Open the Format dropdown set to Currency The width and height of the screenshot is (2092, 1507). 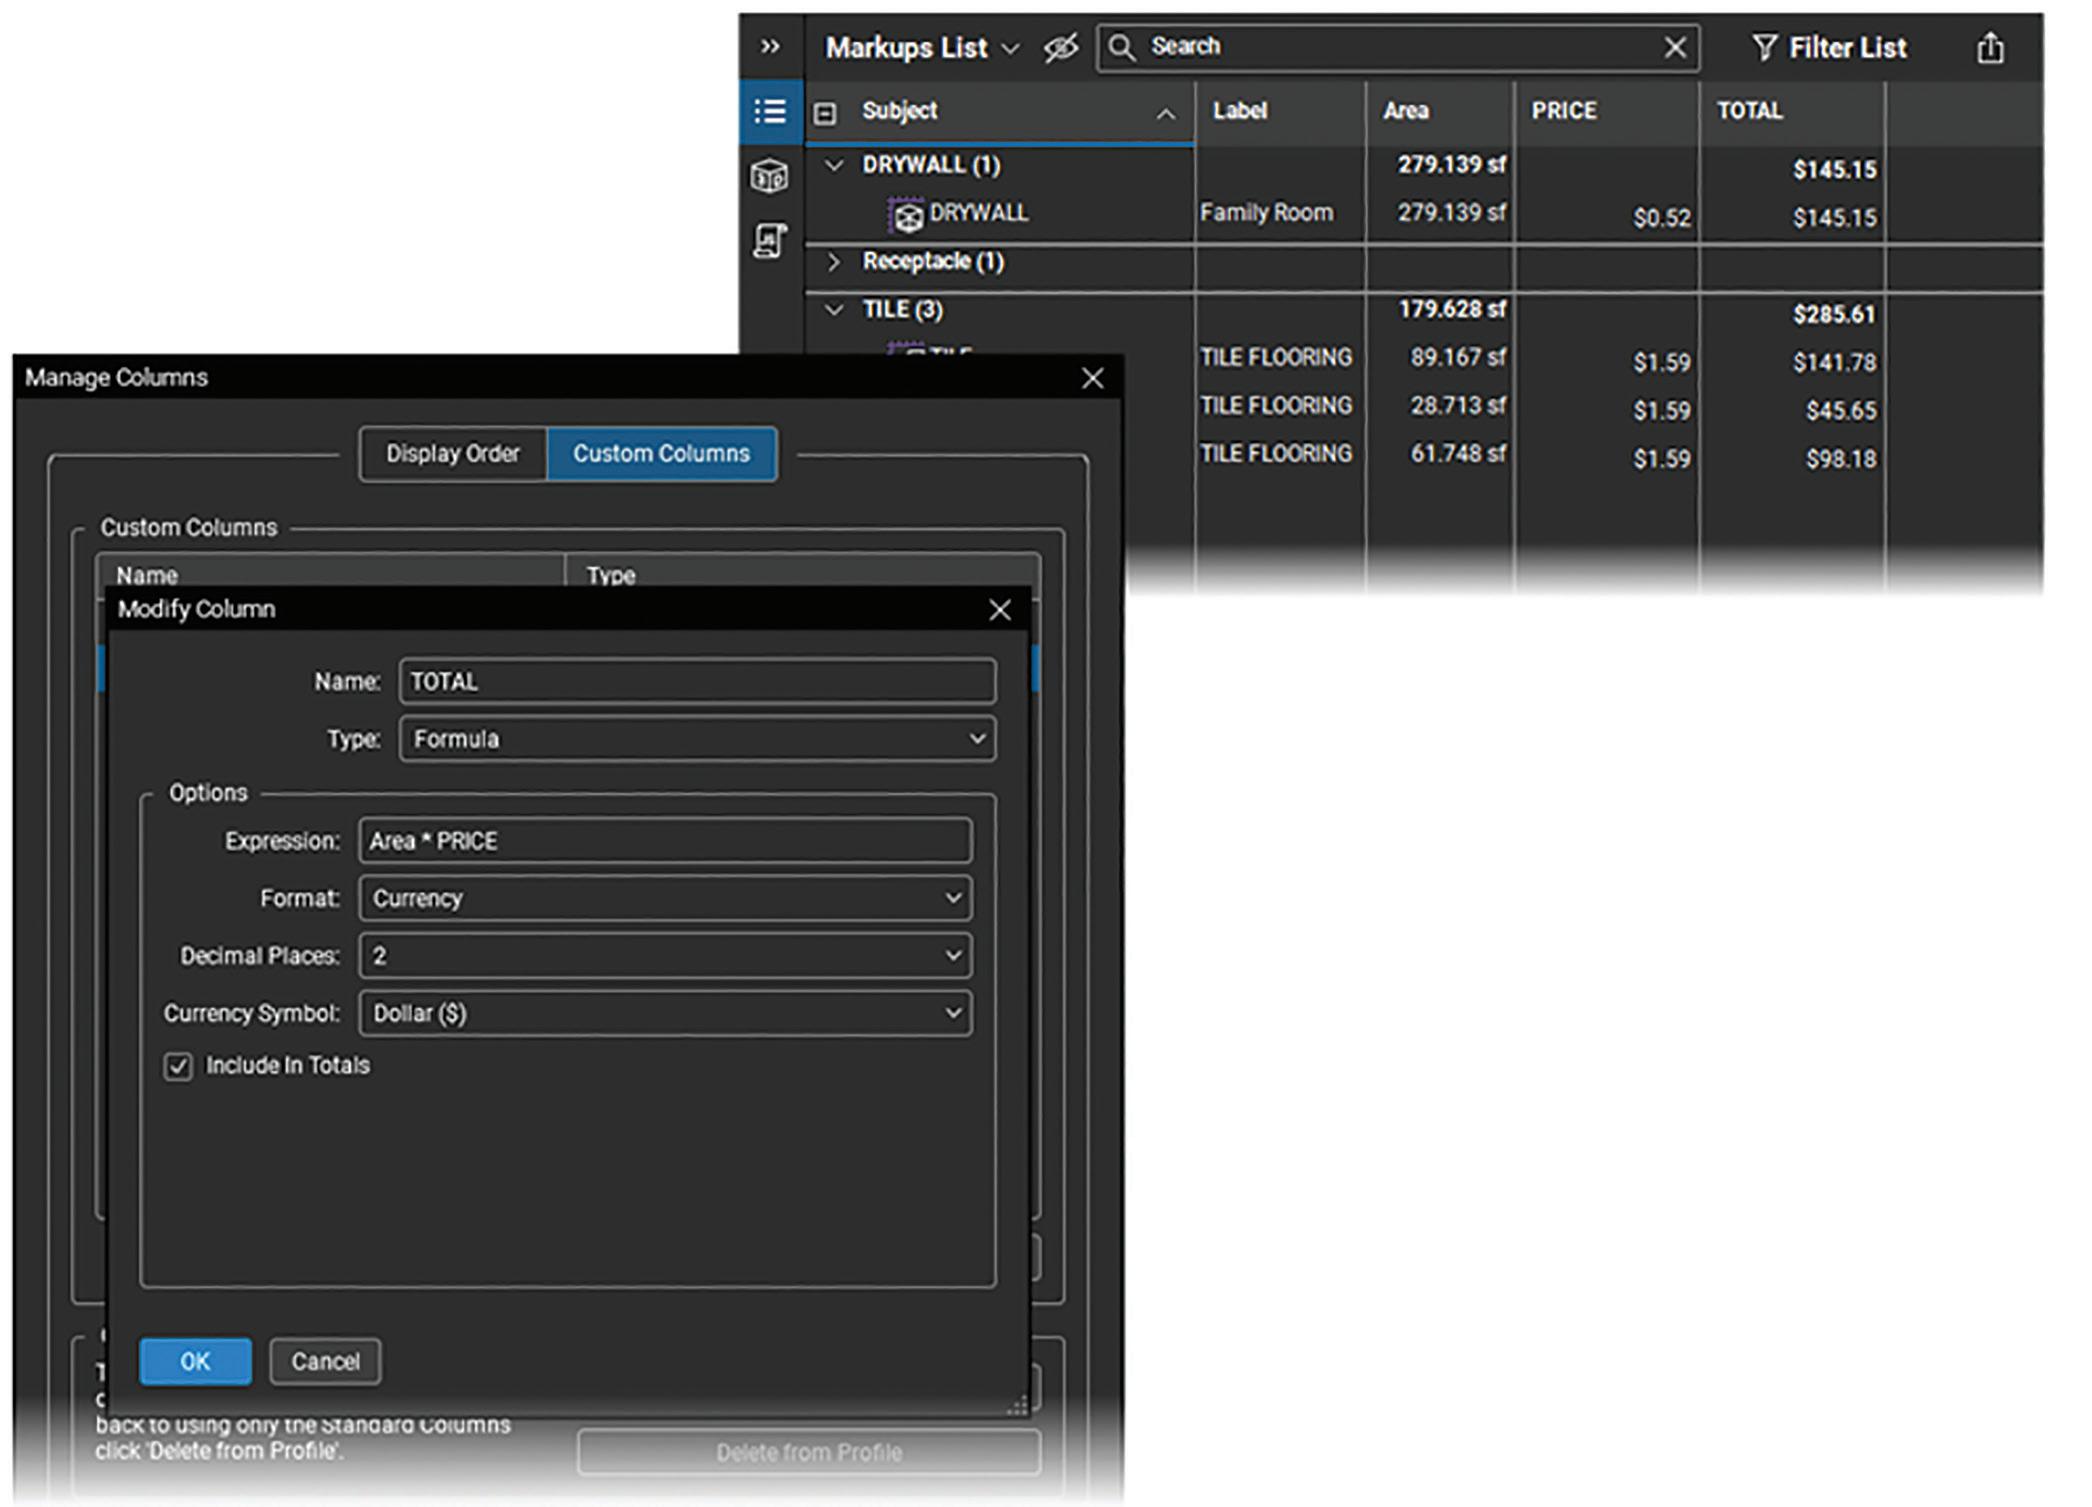pyautogui.click(x=665, y=898)
